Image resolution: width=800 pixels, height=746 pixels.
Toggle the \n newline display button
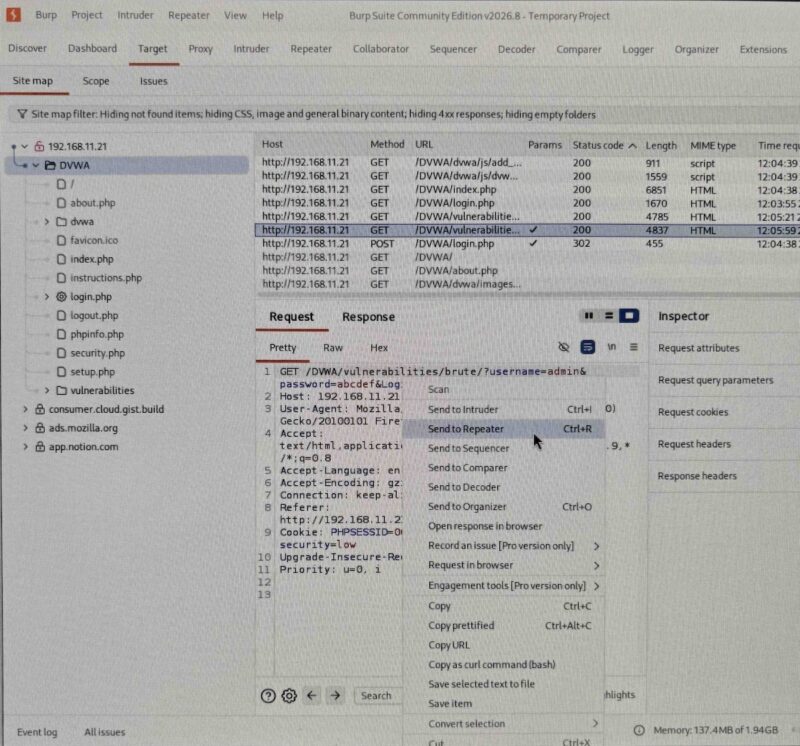[611, 347]
